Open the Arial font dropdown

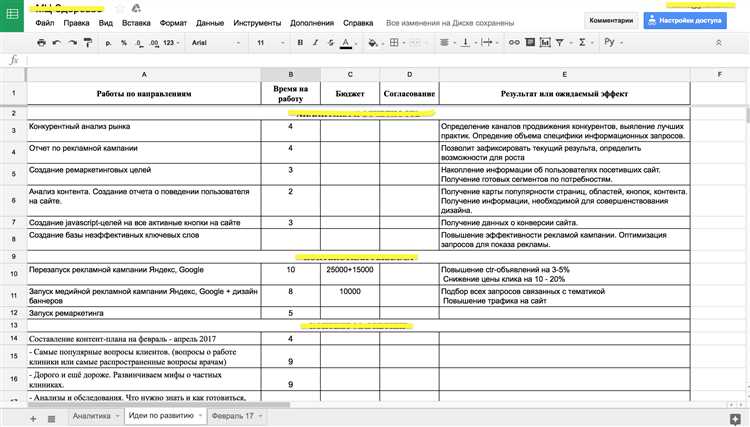point(215,43)
